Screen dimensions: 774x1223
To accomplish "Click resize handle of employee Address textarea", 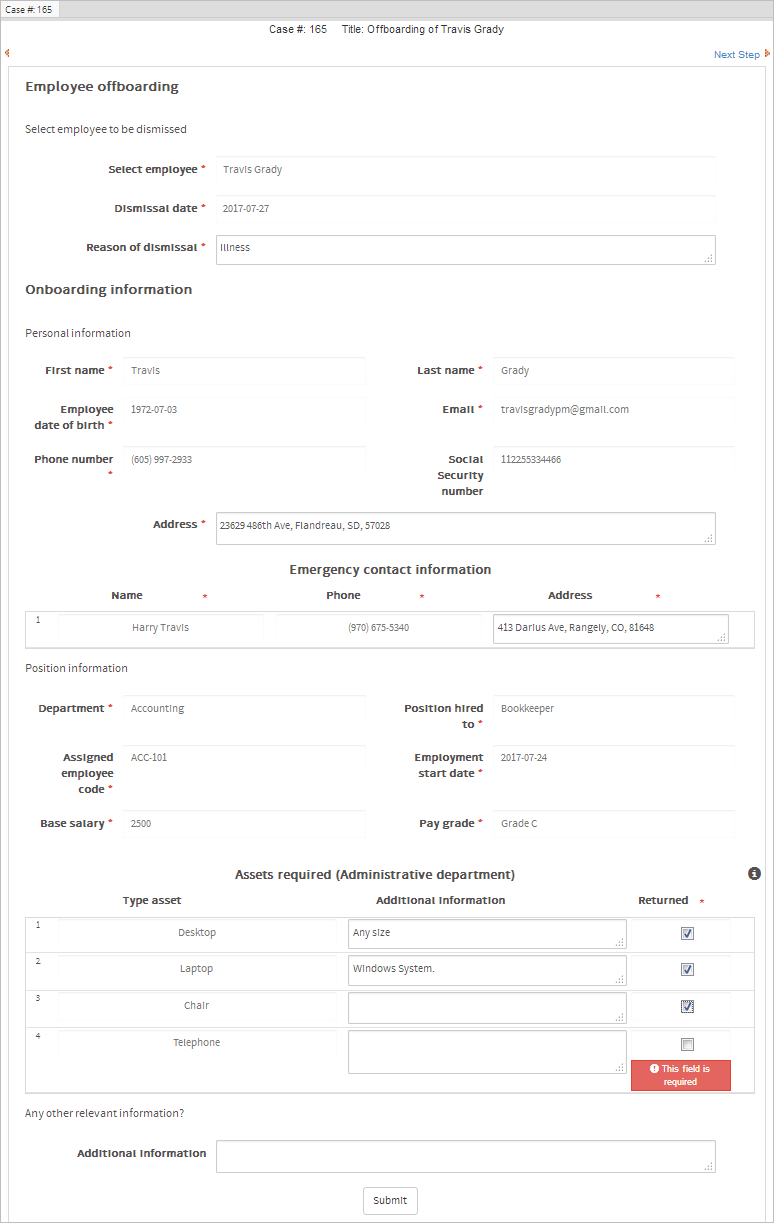I will pyautogui.click(x=709, y=538).
